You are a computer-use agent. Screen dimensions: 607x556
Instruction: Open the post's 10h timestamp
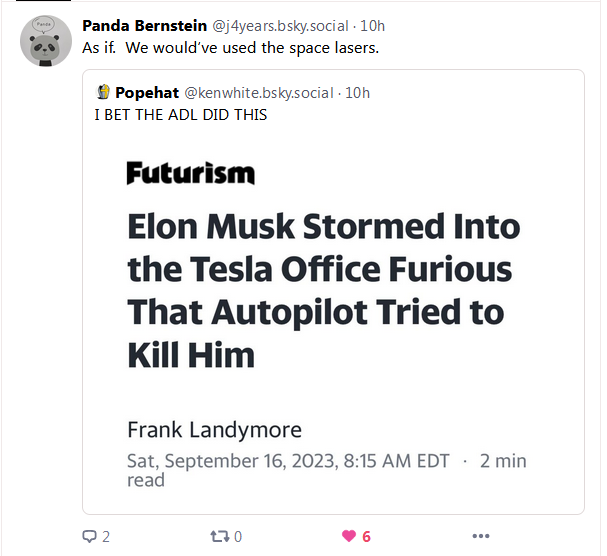[372, 26]
